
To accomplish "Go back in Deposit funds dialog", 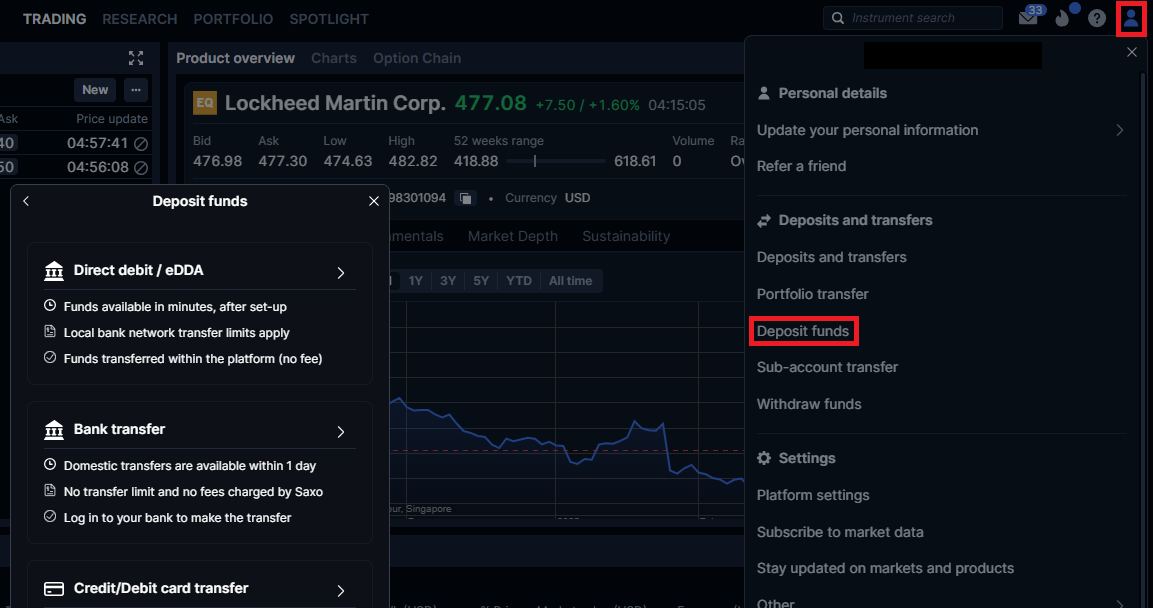I will (26, 201).
